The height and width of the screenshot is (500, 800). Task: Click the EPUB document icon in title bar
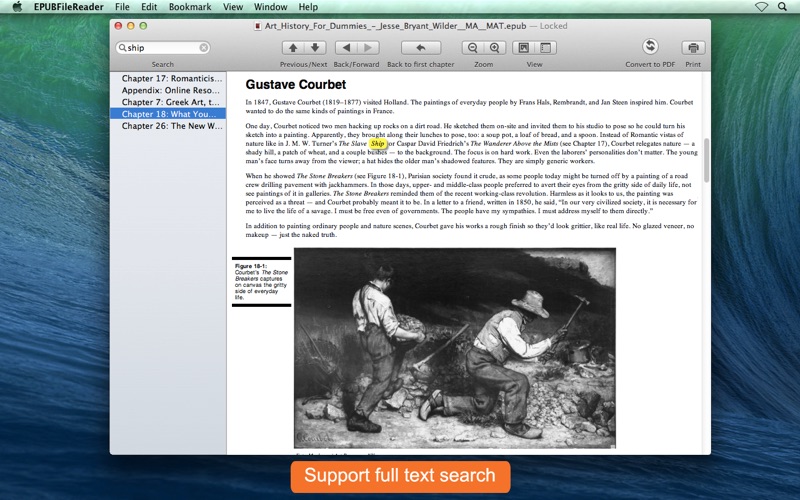coord(258,26)
